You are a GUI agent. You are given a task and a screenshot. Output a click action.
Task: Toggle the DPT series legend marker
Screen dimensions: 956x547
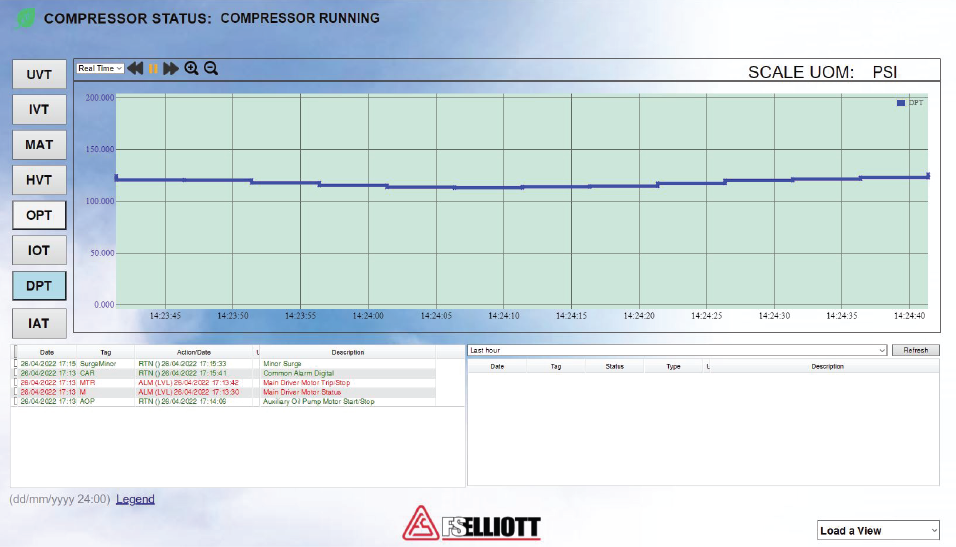(x=901, y=103)
